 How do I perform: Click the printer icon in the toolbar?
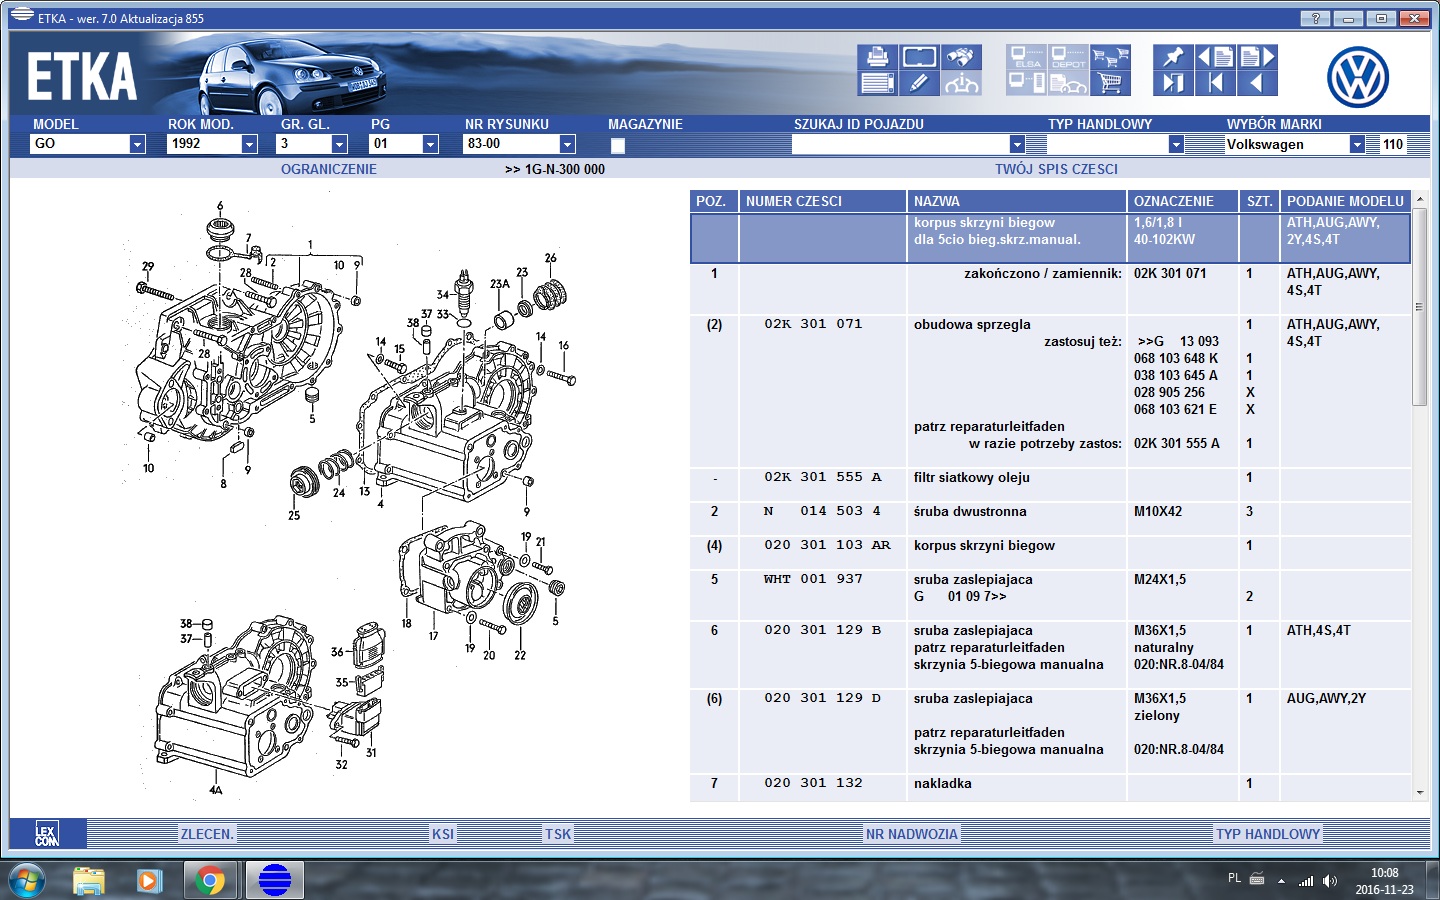pyautogui.click(x=877, y=57)
